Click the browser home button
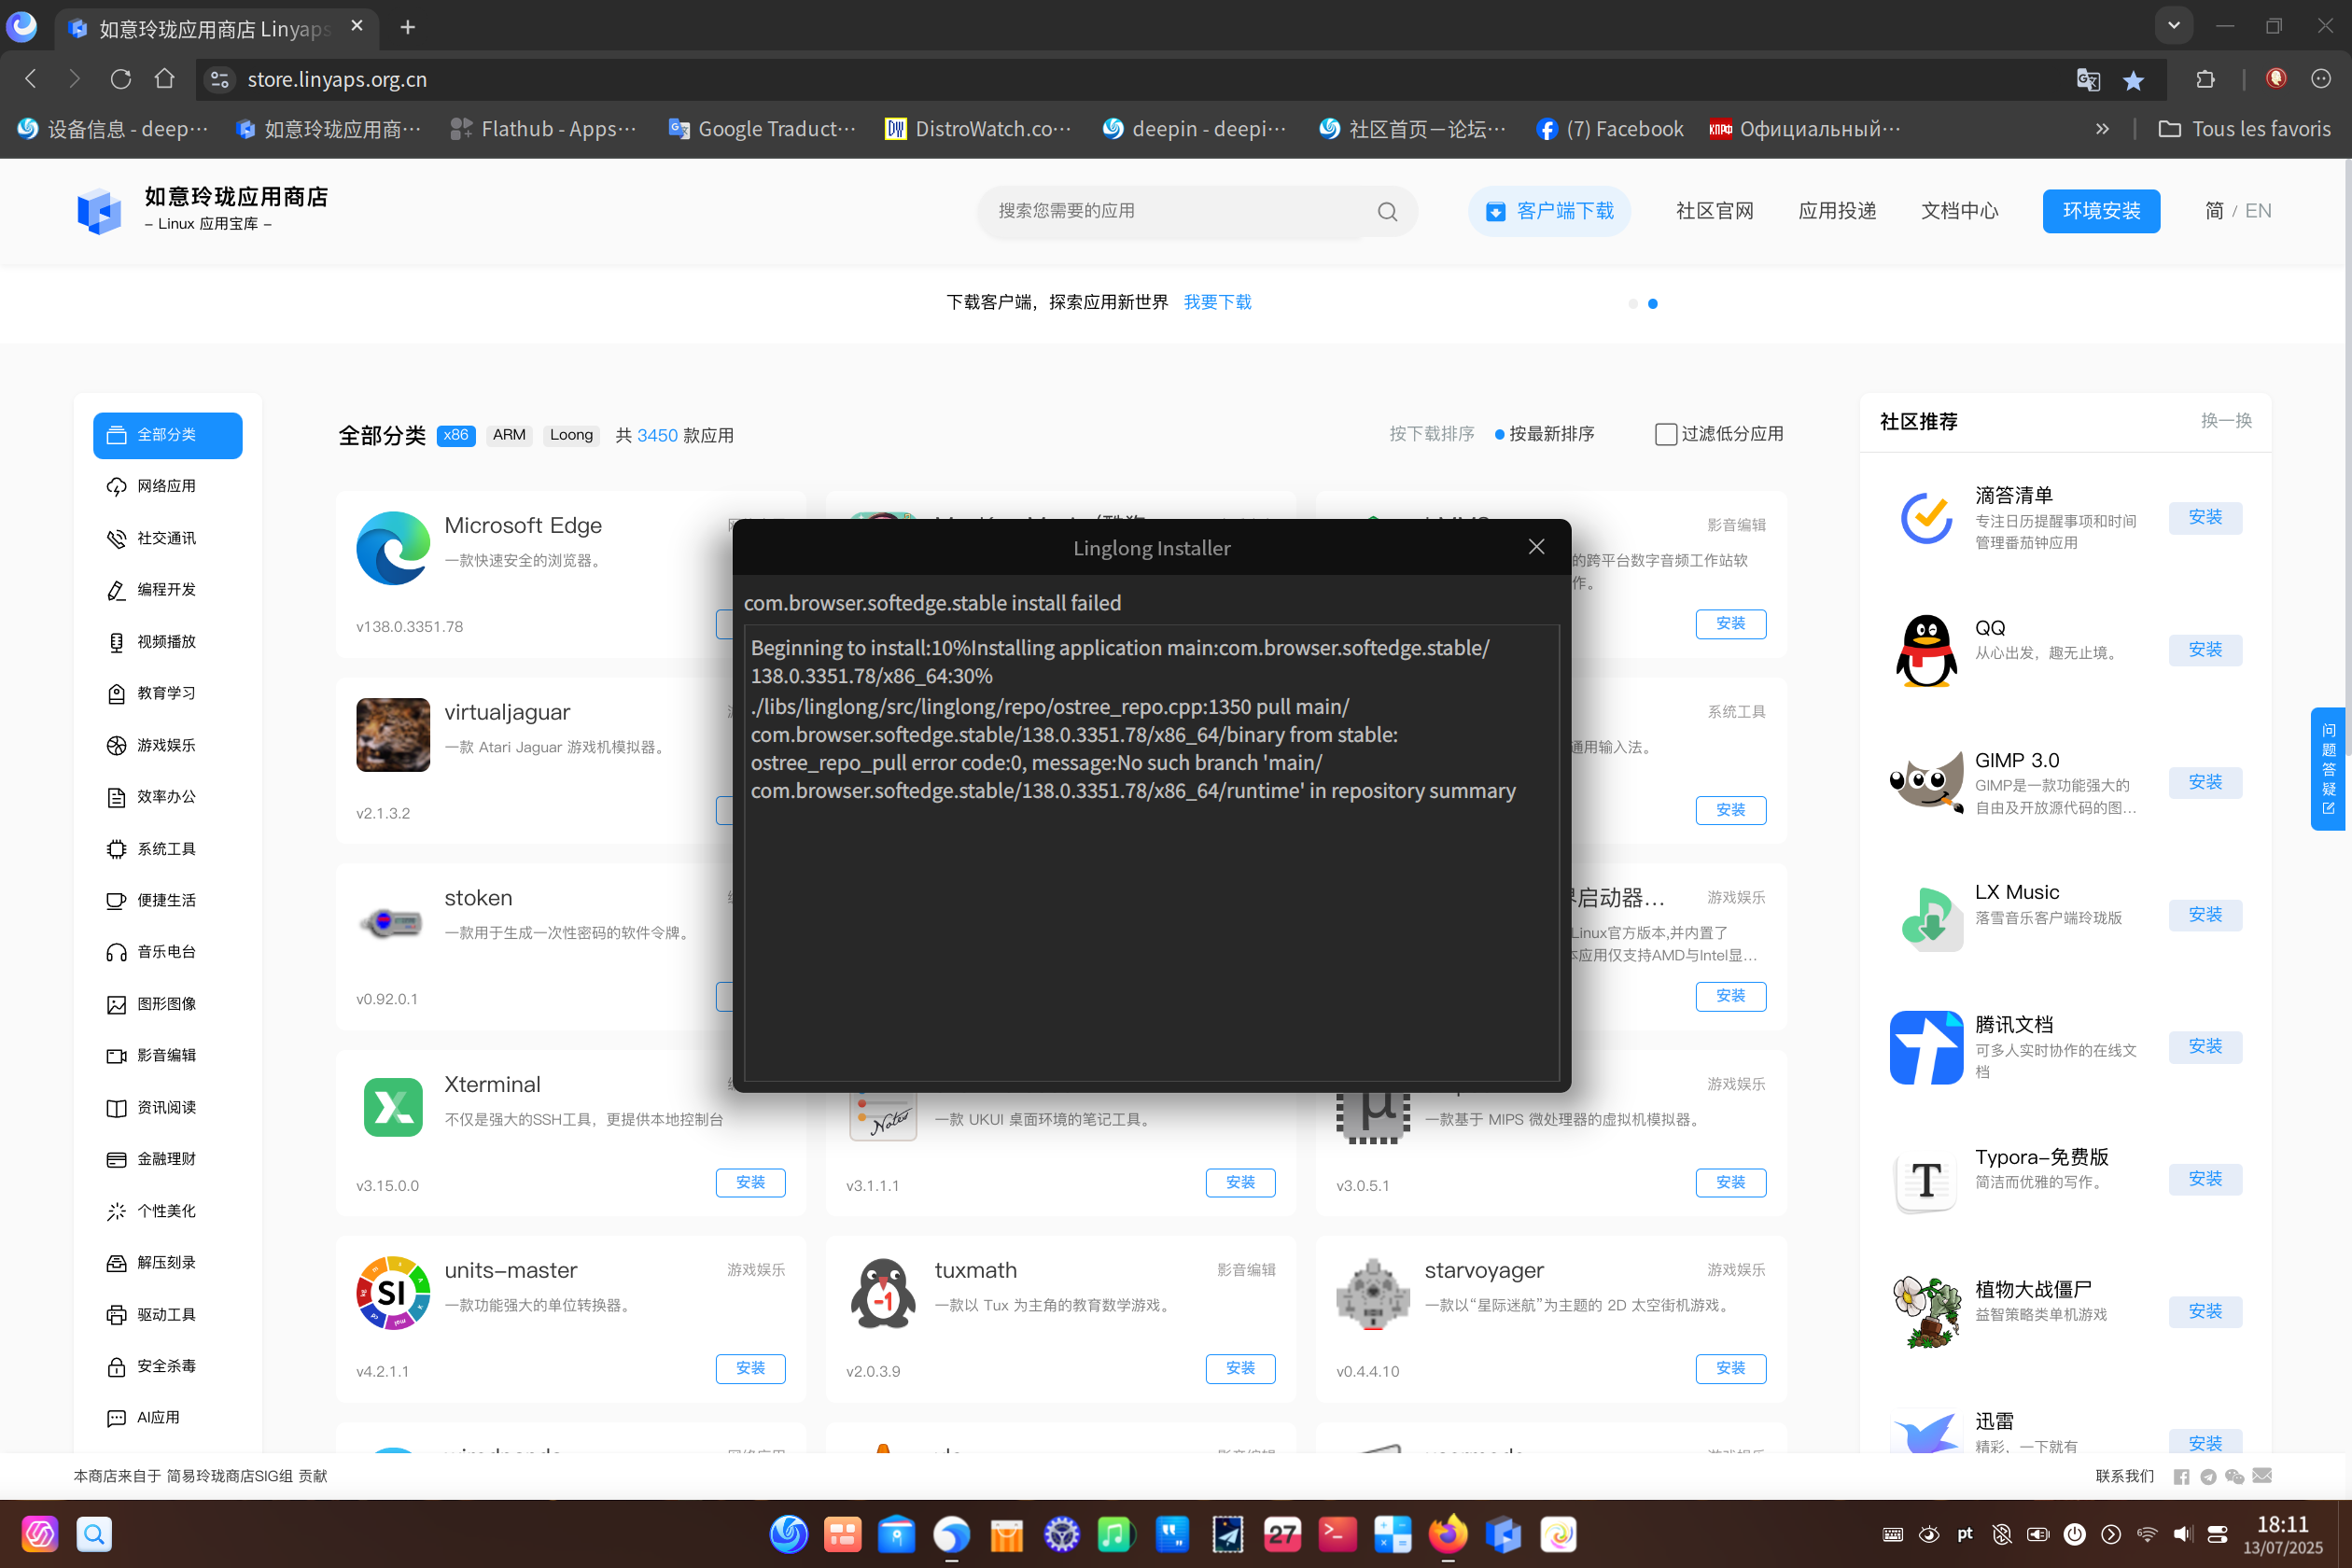Image resolution: width=2352 pixels, height=1568 pixels. click(165, 79)
